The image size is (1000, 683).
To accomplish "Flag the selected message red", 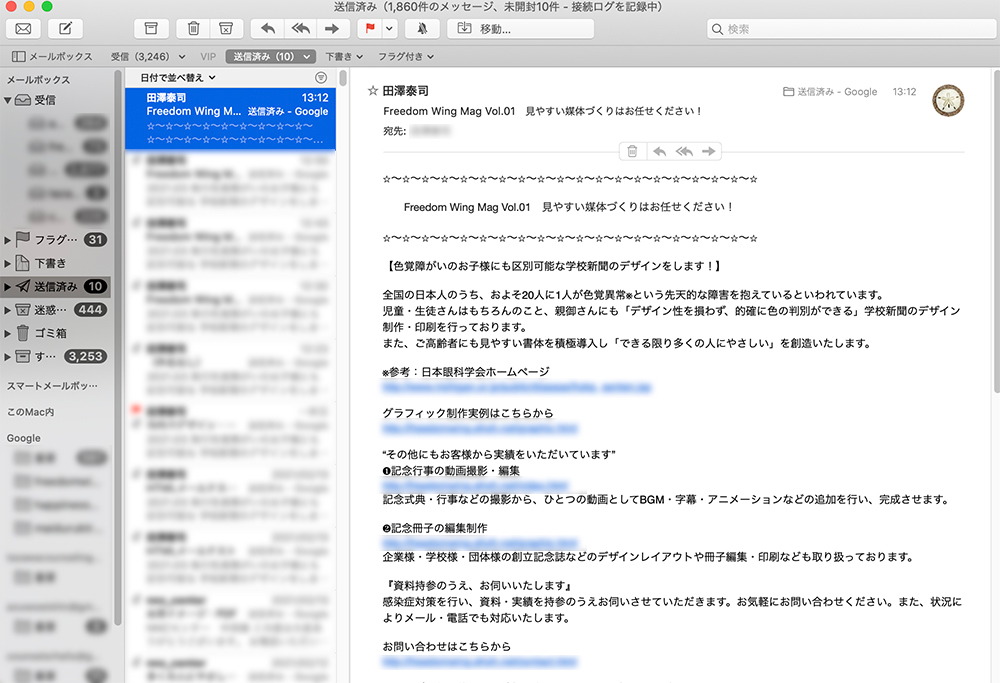I will pos(370,29).
